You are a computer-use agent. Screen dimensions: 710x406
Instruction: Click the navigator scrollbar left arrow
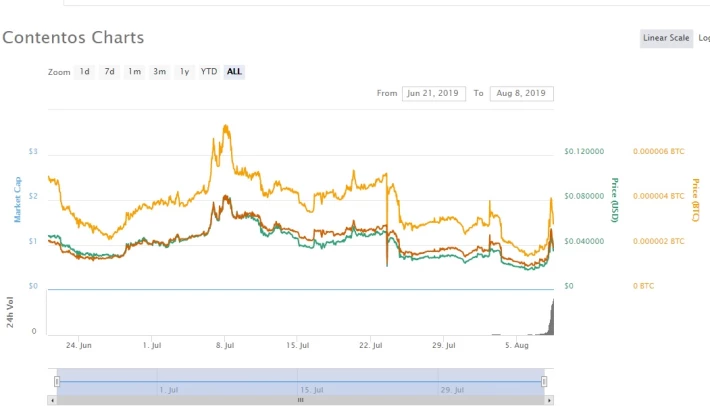click(53, 400)
